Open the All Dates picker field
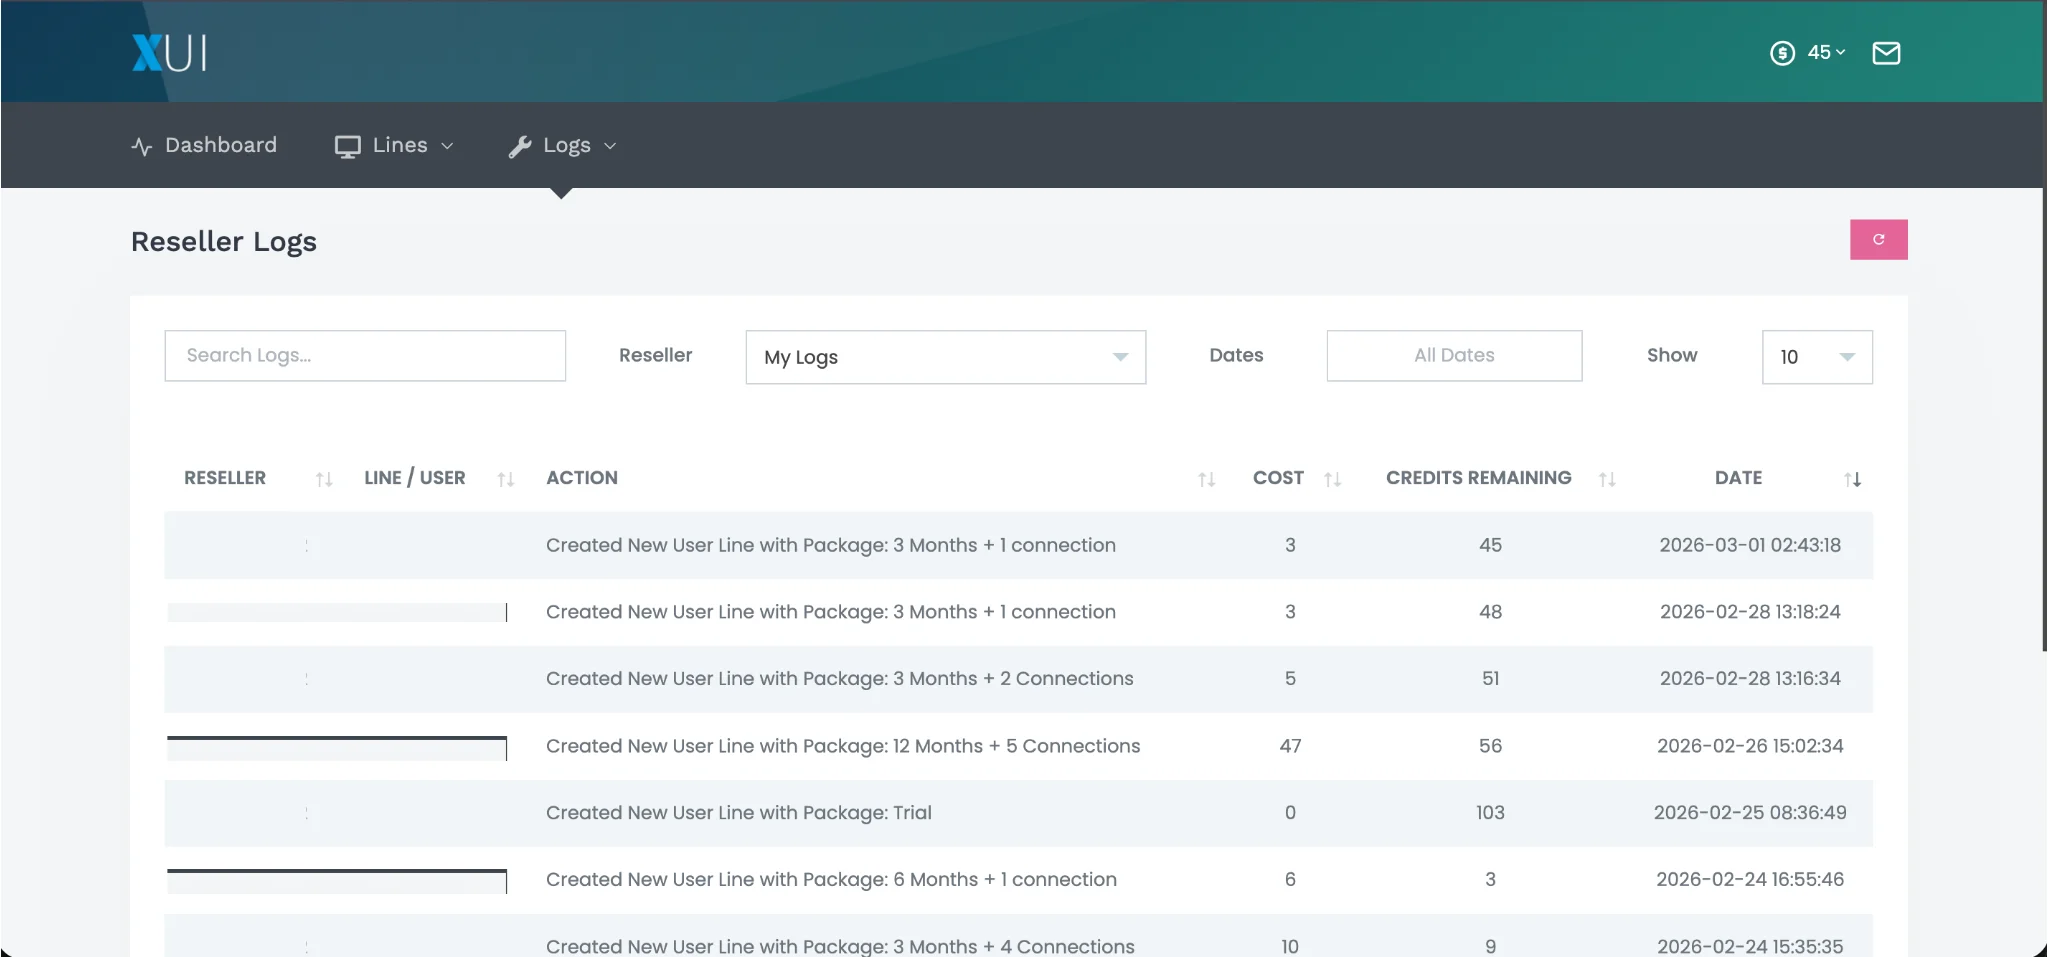 point(1453,356)
